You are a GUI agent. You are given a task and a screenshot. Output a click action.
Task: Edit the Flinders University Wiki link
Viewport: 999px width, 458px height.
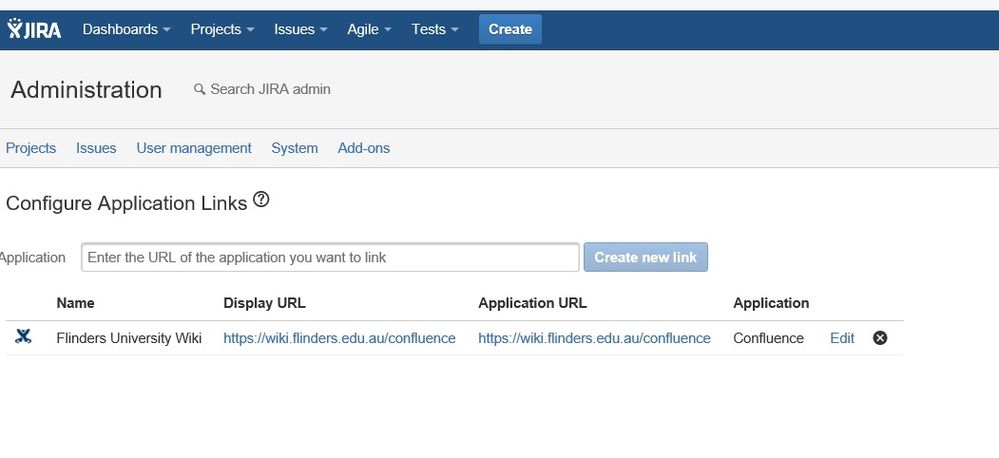(842, 338)
